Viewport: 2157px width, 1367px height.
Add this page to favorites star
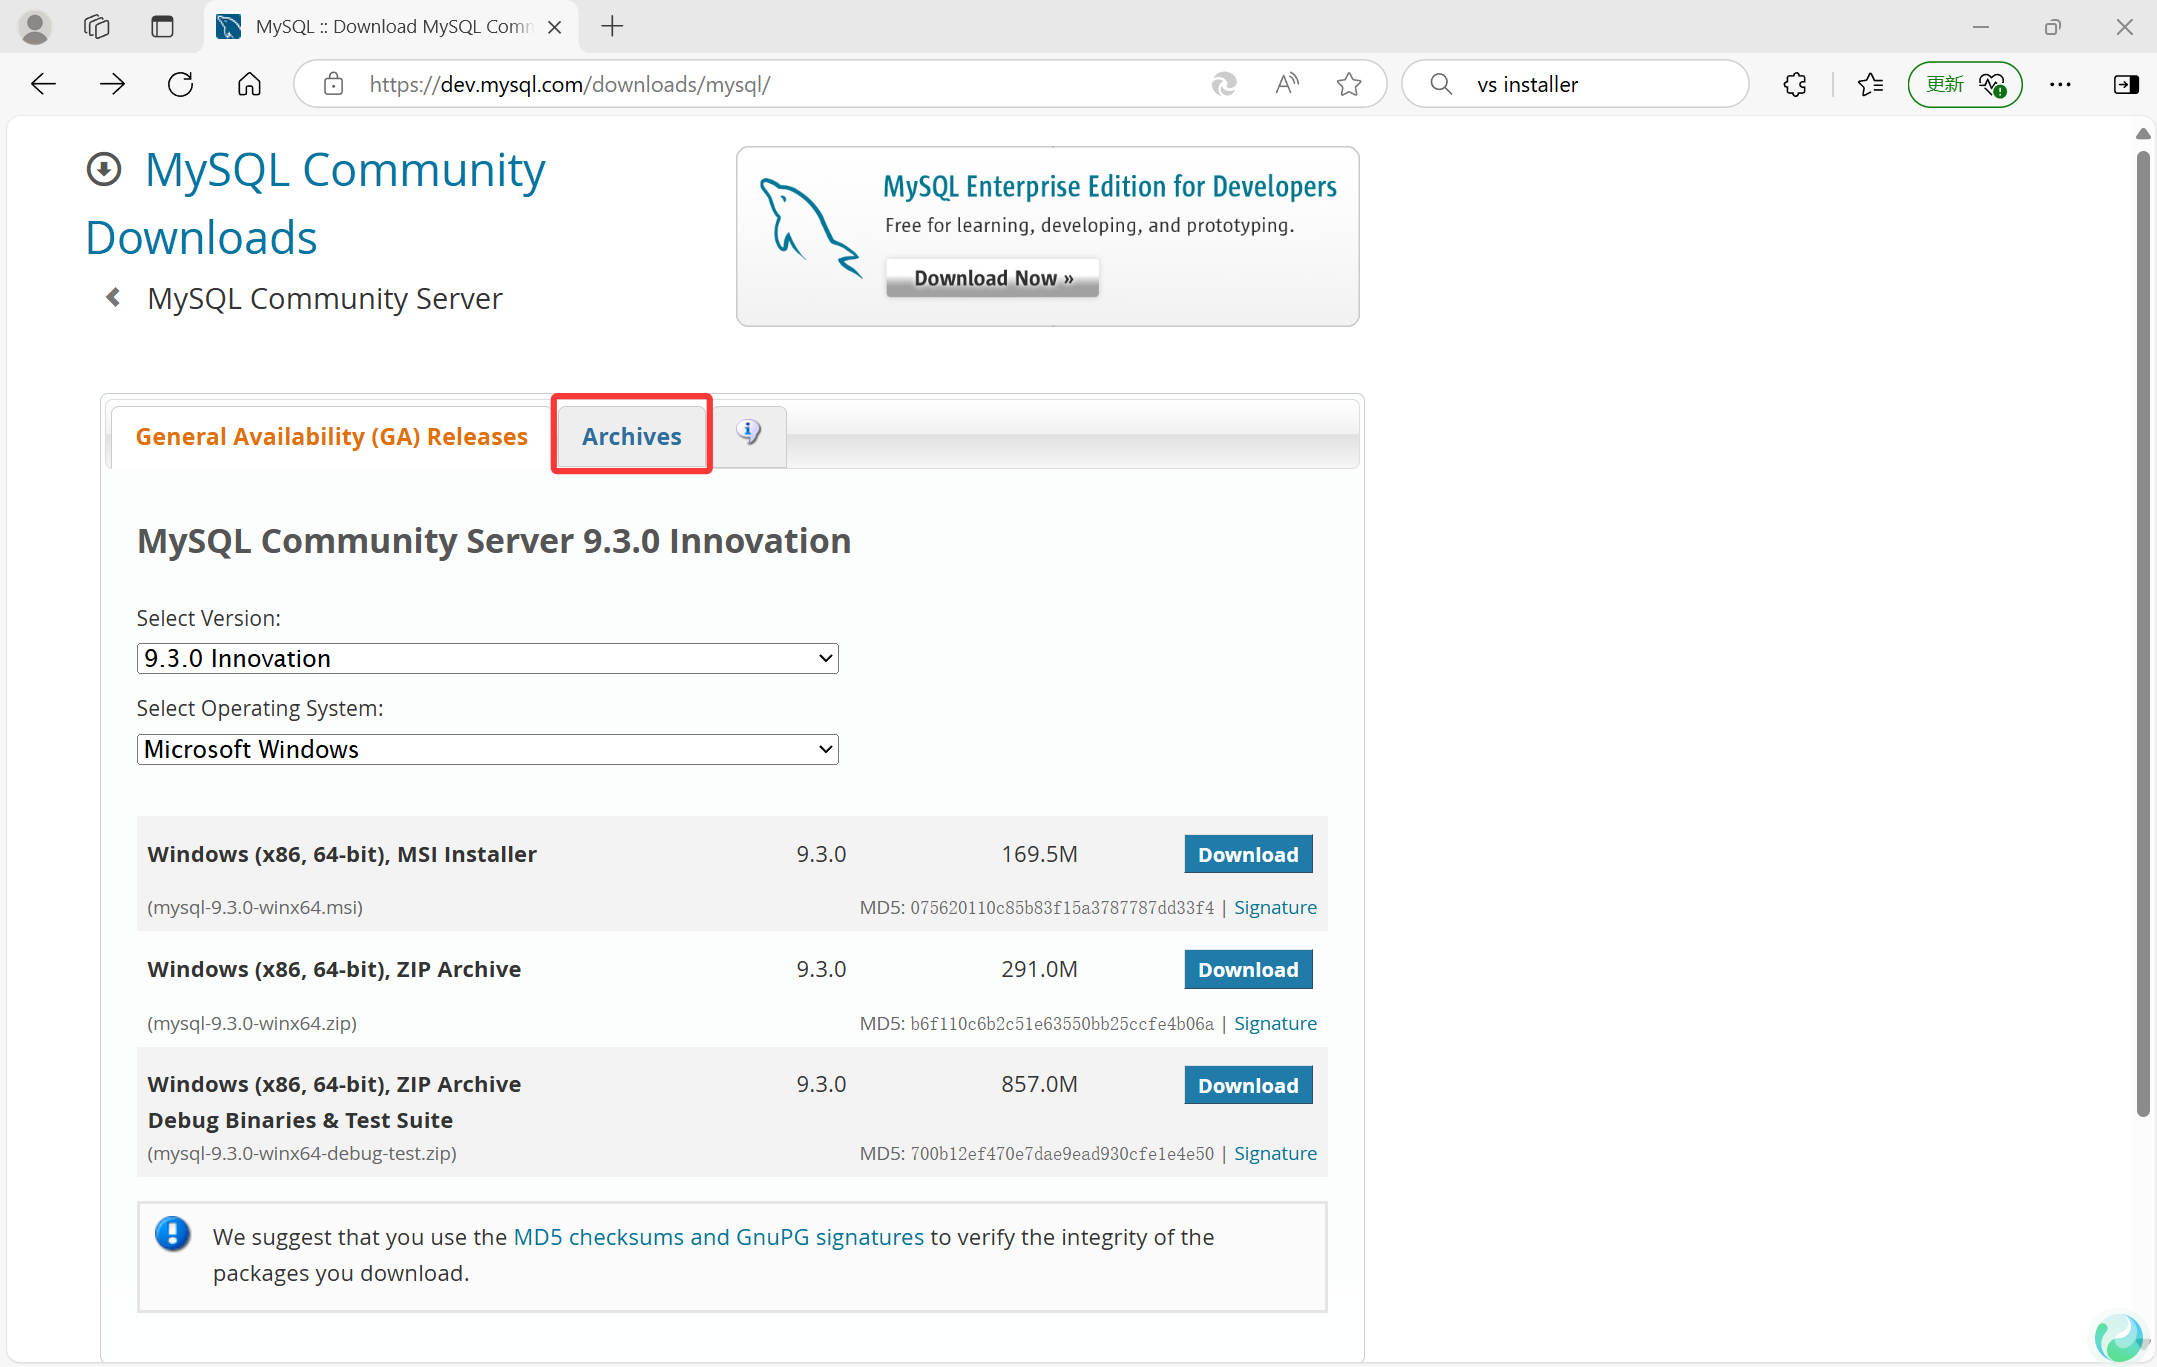1349,84
